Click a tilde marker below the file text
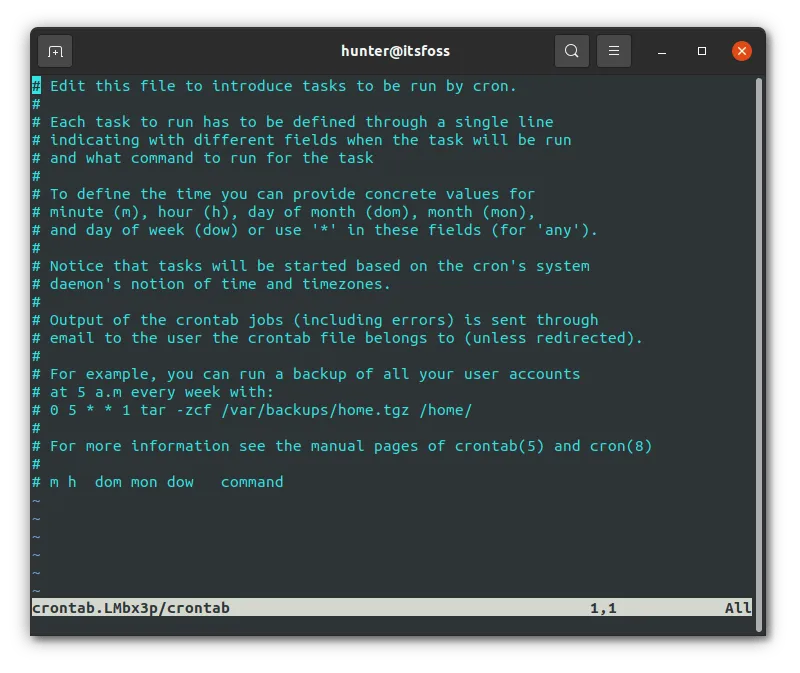 (x=37, y=536)
